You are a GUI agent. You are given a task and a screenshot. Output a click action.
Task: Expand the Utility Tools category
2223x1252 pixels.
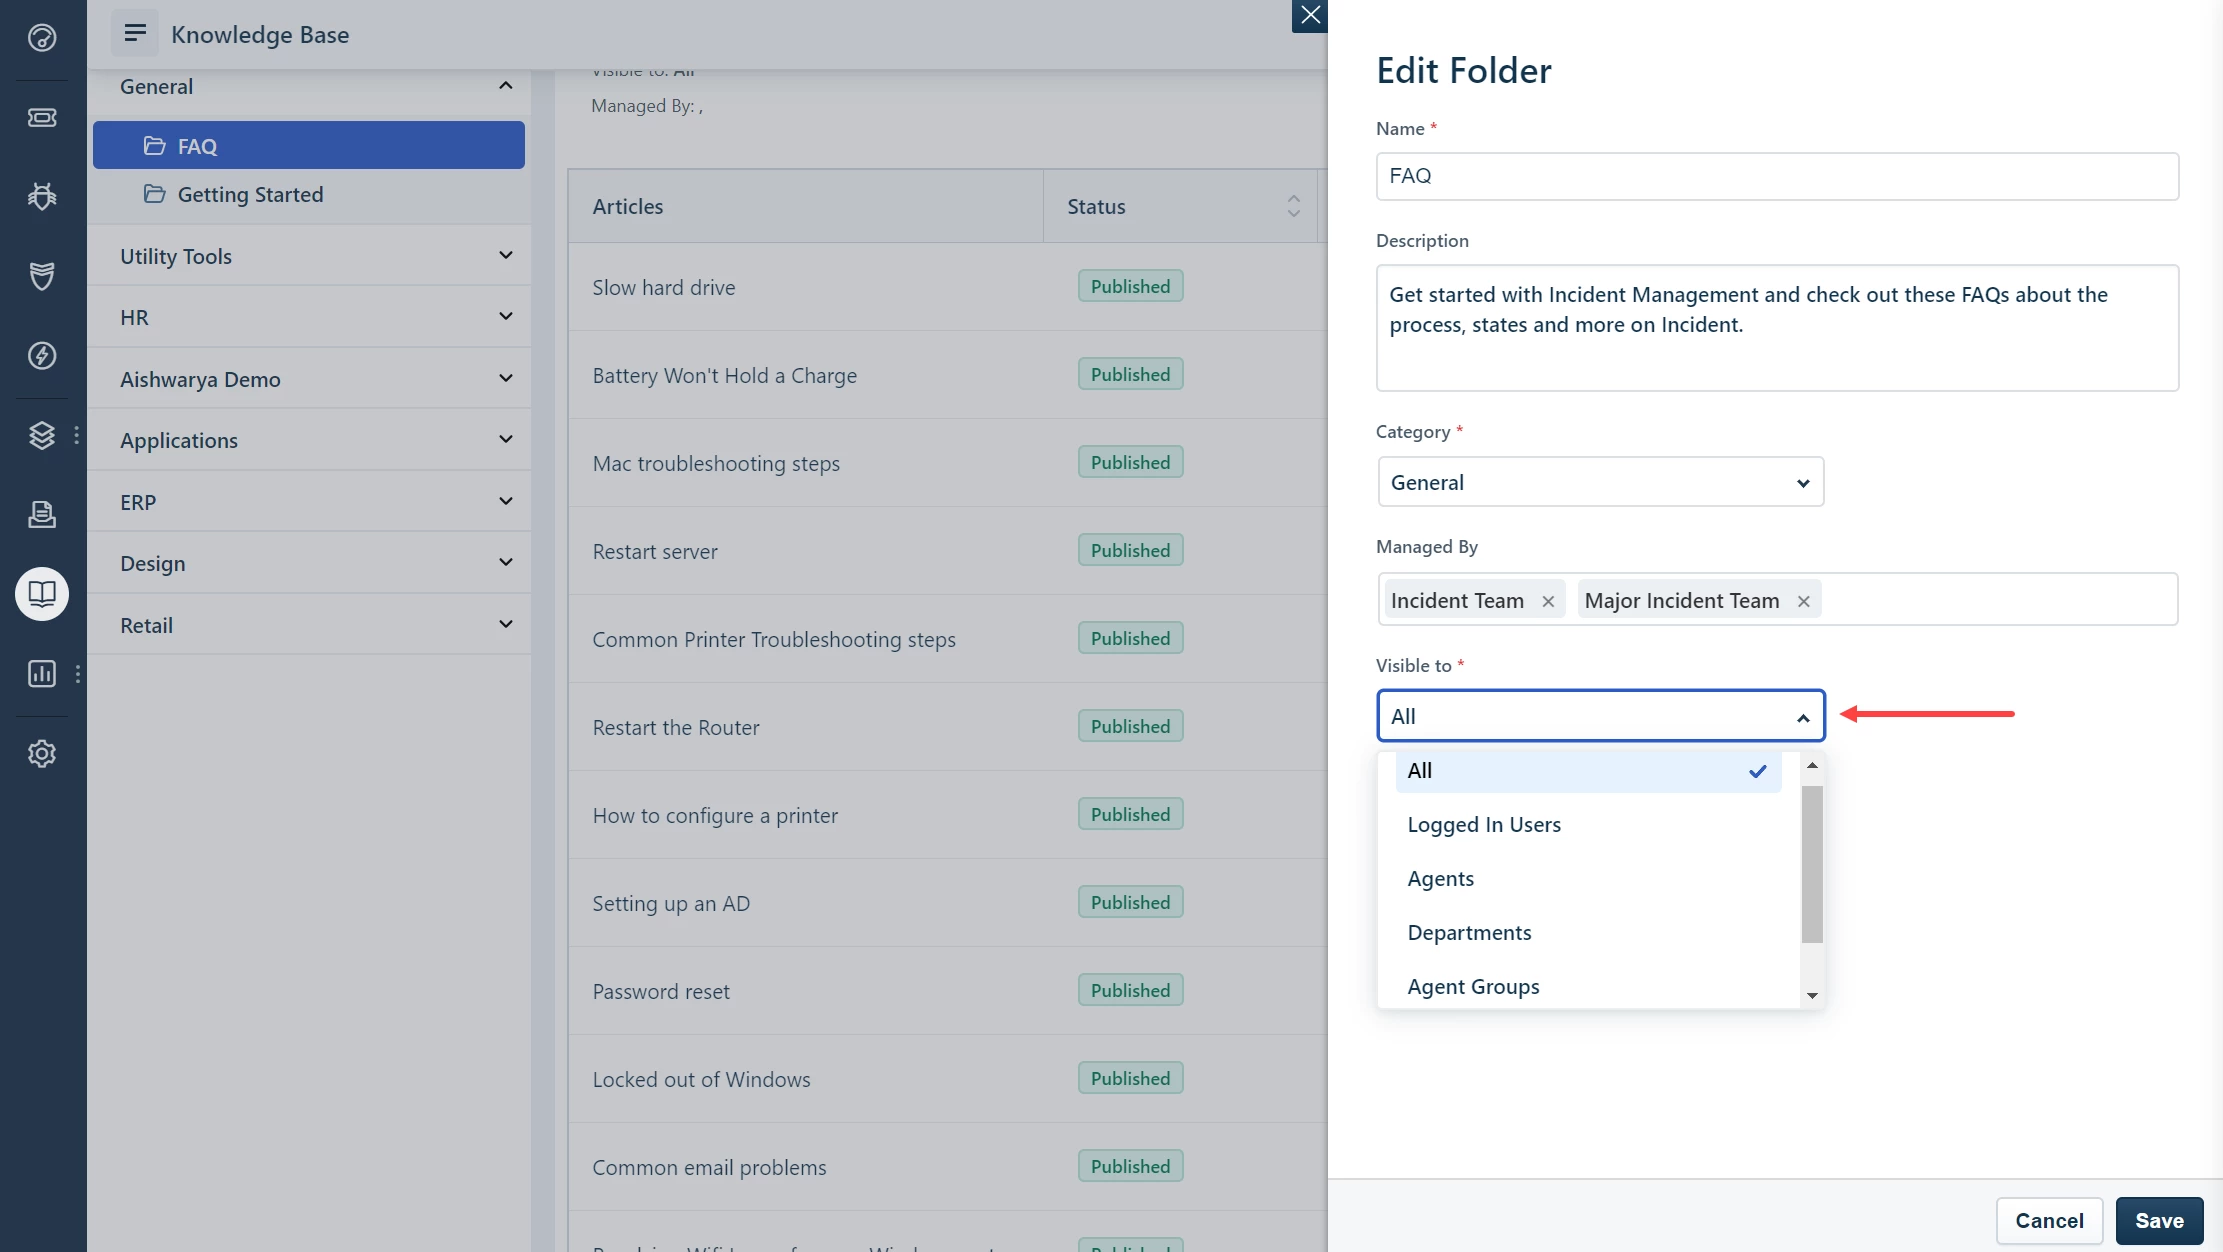point(309,256)
